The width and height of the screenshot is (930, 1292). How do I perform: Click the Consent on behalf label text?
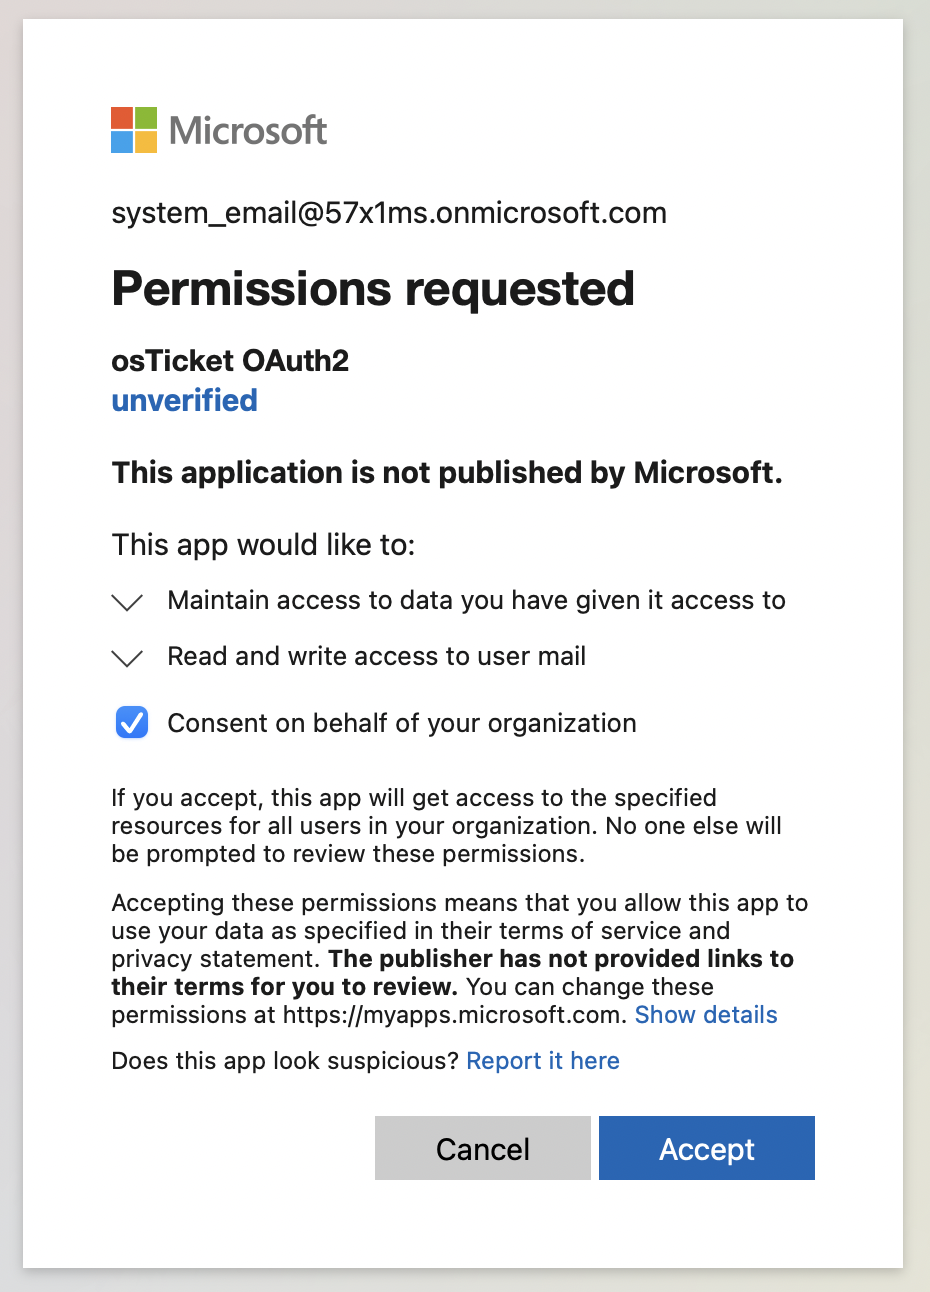[x=401, y=723]
